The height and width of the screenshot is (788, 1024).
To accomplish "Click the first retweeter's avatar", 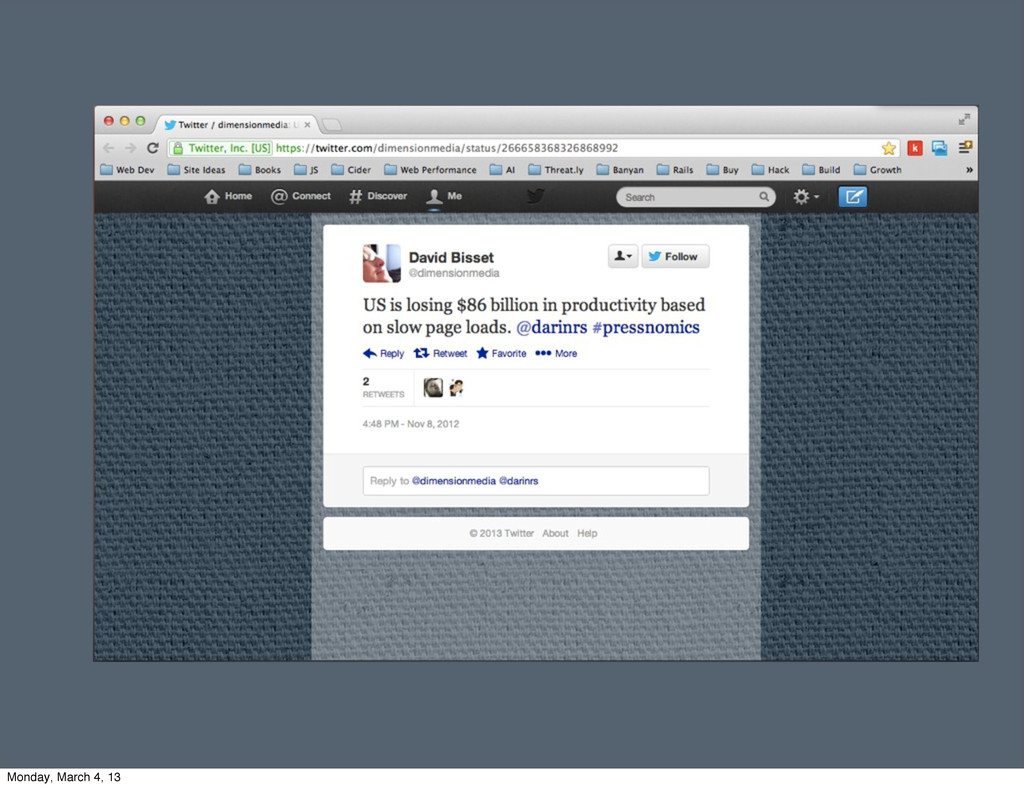I will click(433, 388).
